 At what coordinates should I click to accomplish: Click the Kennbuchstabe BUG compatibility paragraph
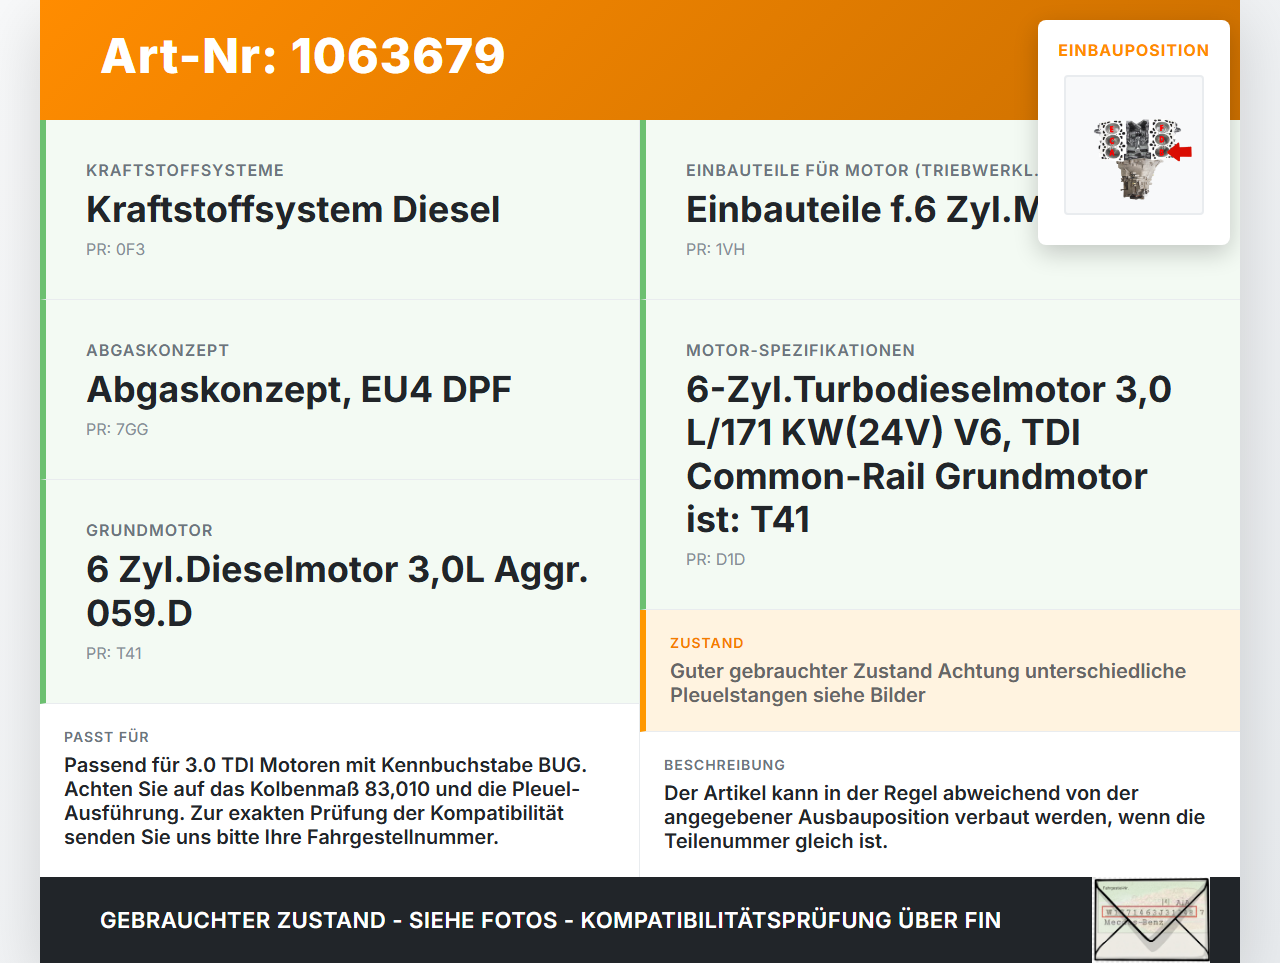pyautogui.click(x=326, y=801)
